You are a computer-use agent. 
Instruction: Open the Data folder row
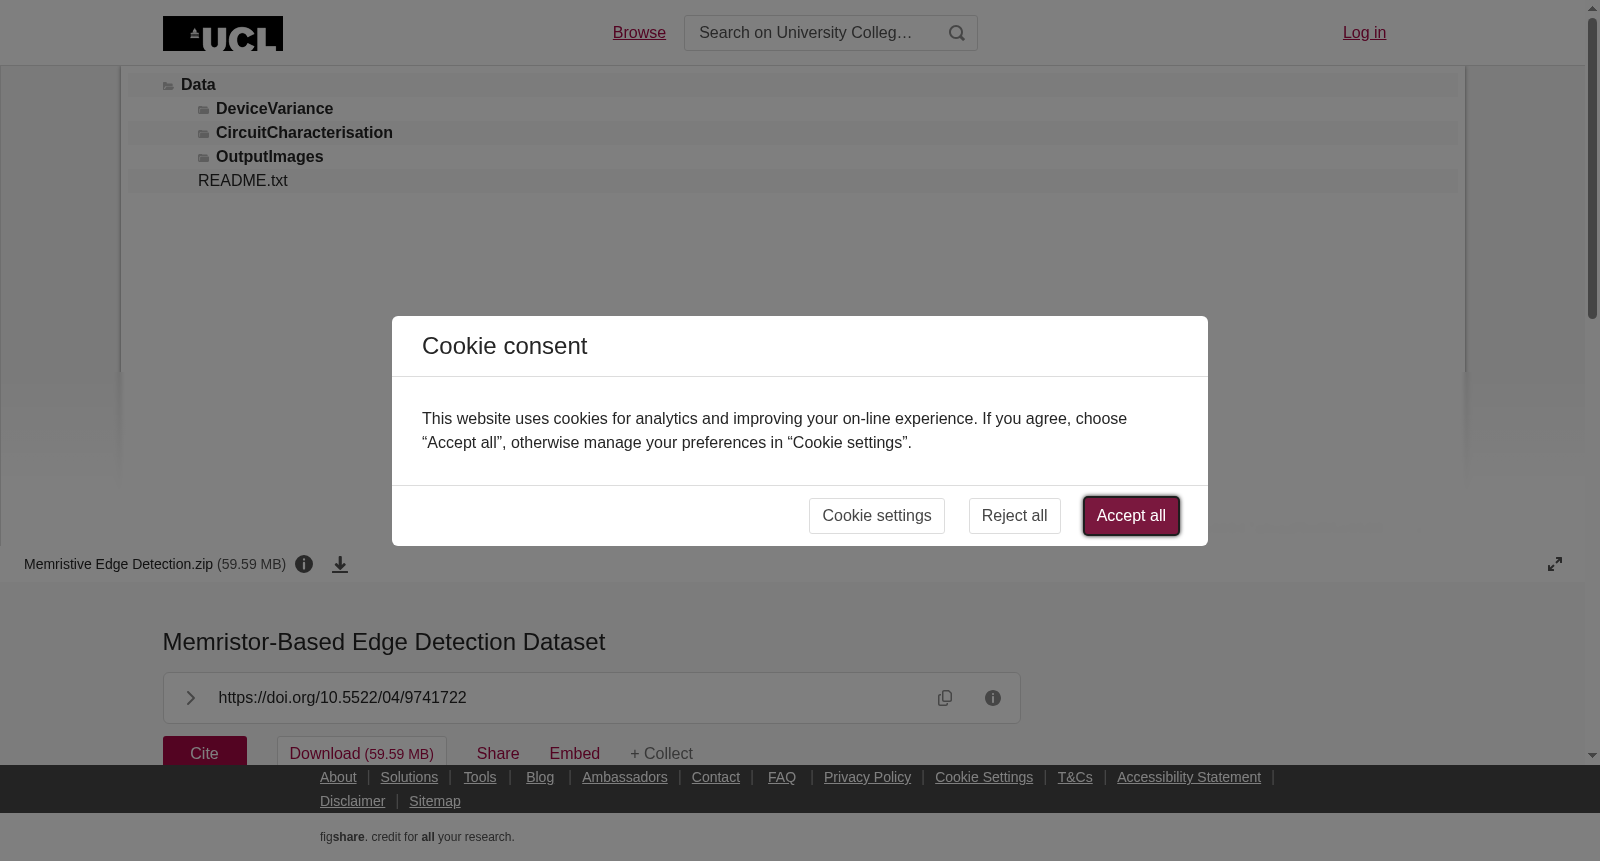792,85
